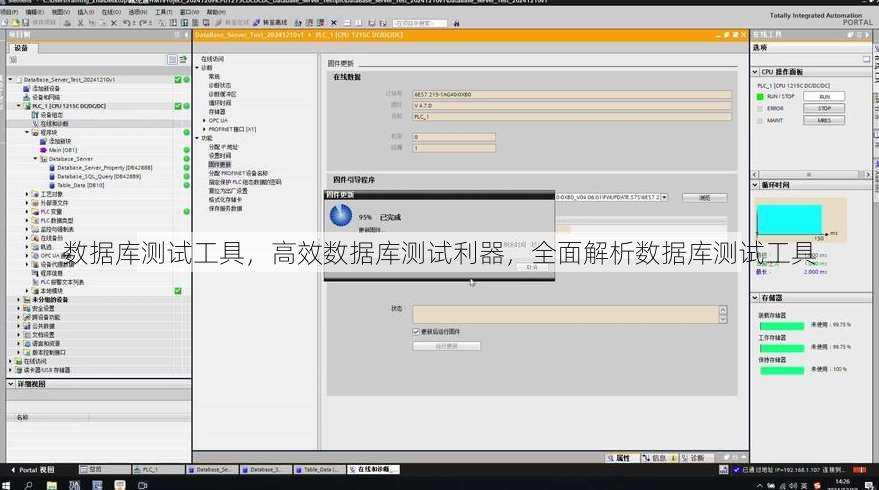Click the Table_Data [DB10] data block icon

pos(52,185)
